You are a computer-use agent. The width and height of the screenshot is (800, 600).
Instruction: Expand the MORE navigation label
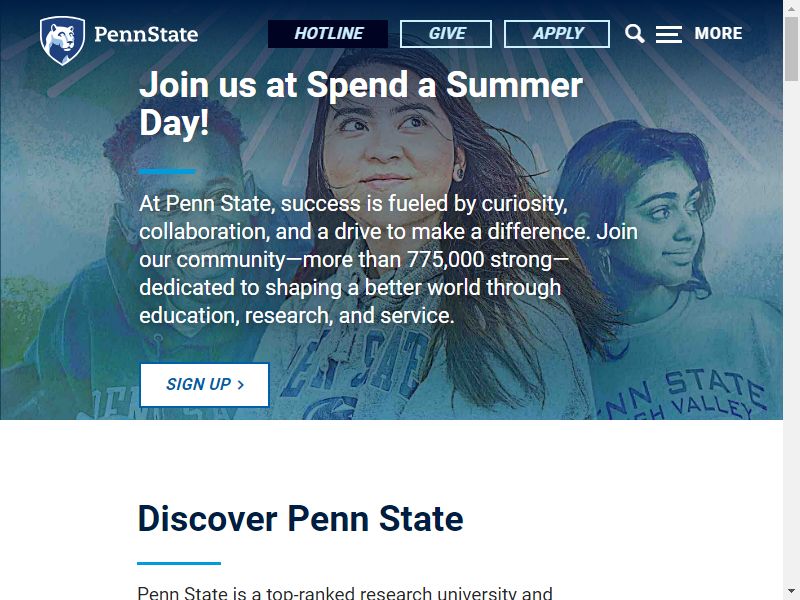click(x=718, y=34)
